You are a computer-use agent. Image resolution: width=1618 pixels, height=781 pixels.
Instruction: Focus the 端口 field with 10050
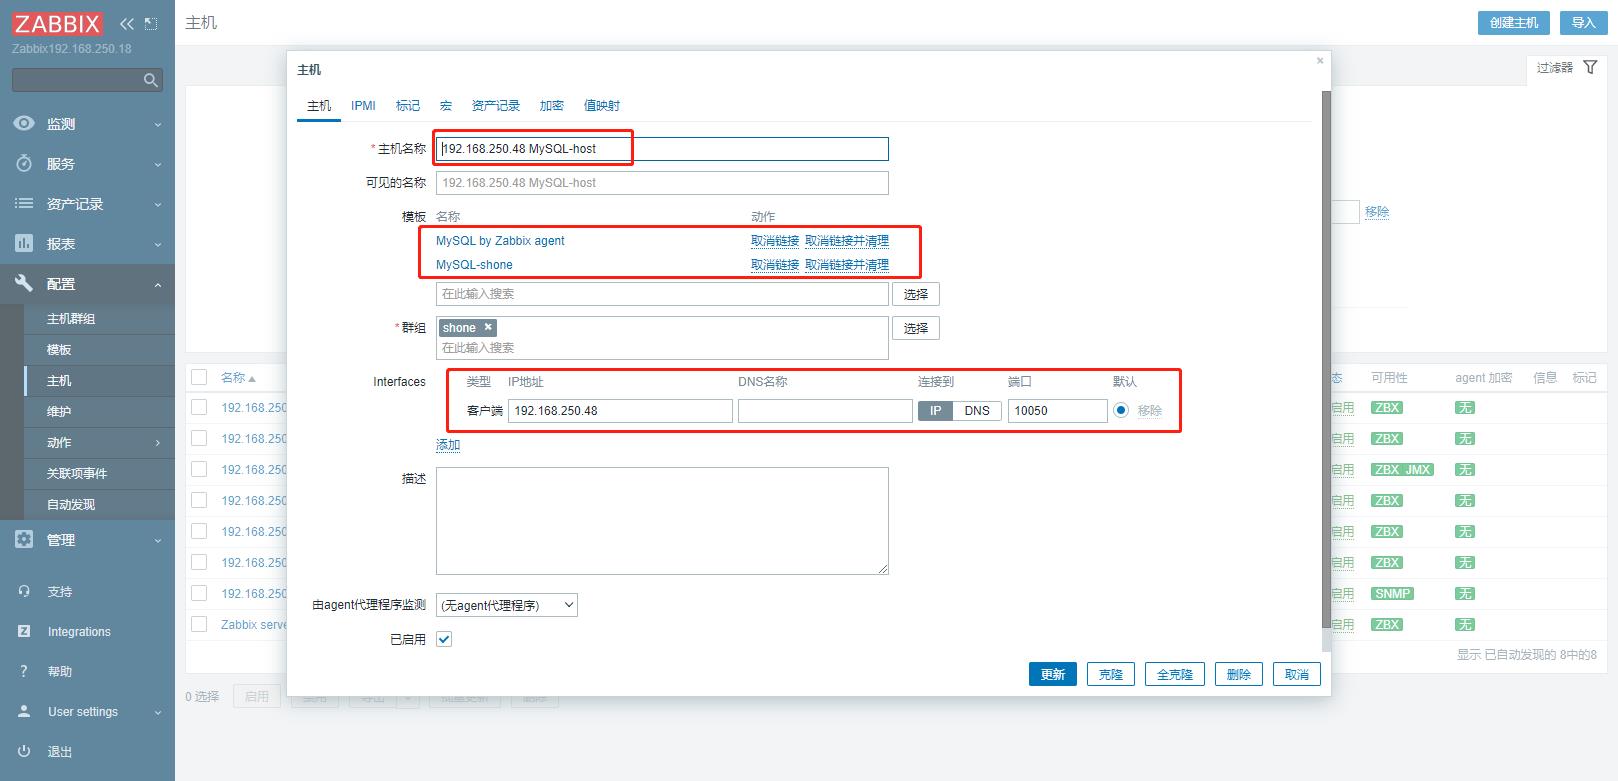click(1058, 410)
